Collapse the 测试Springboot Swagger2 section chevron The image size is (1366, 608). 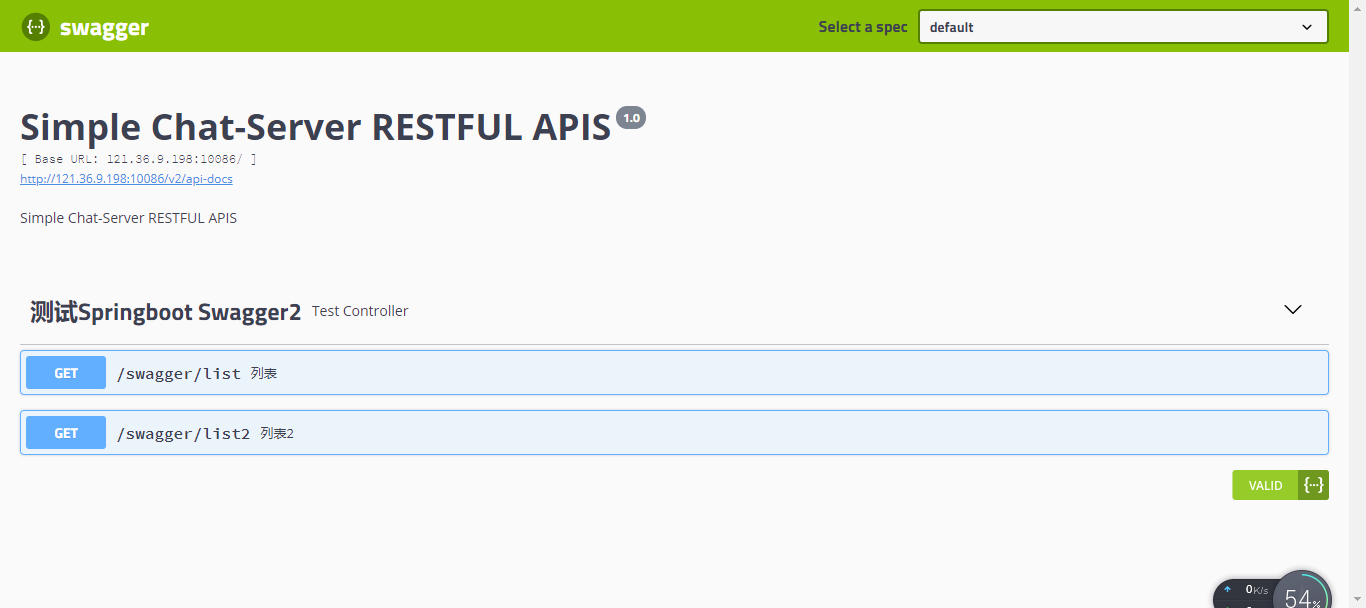tap(1293, 310)
